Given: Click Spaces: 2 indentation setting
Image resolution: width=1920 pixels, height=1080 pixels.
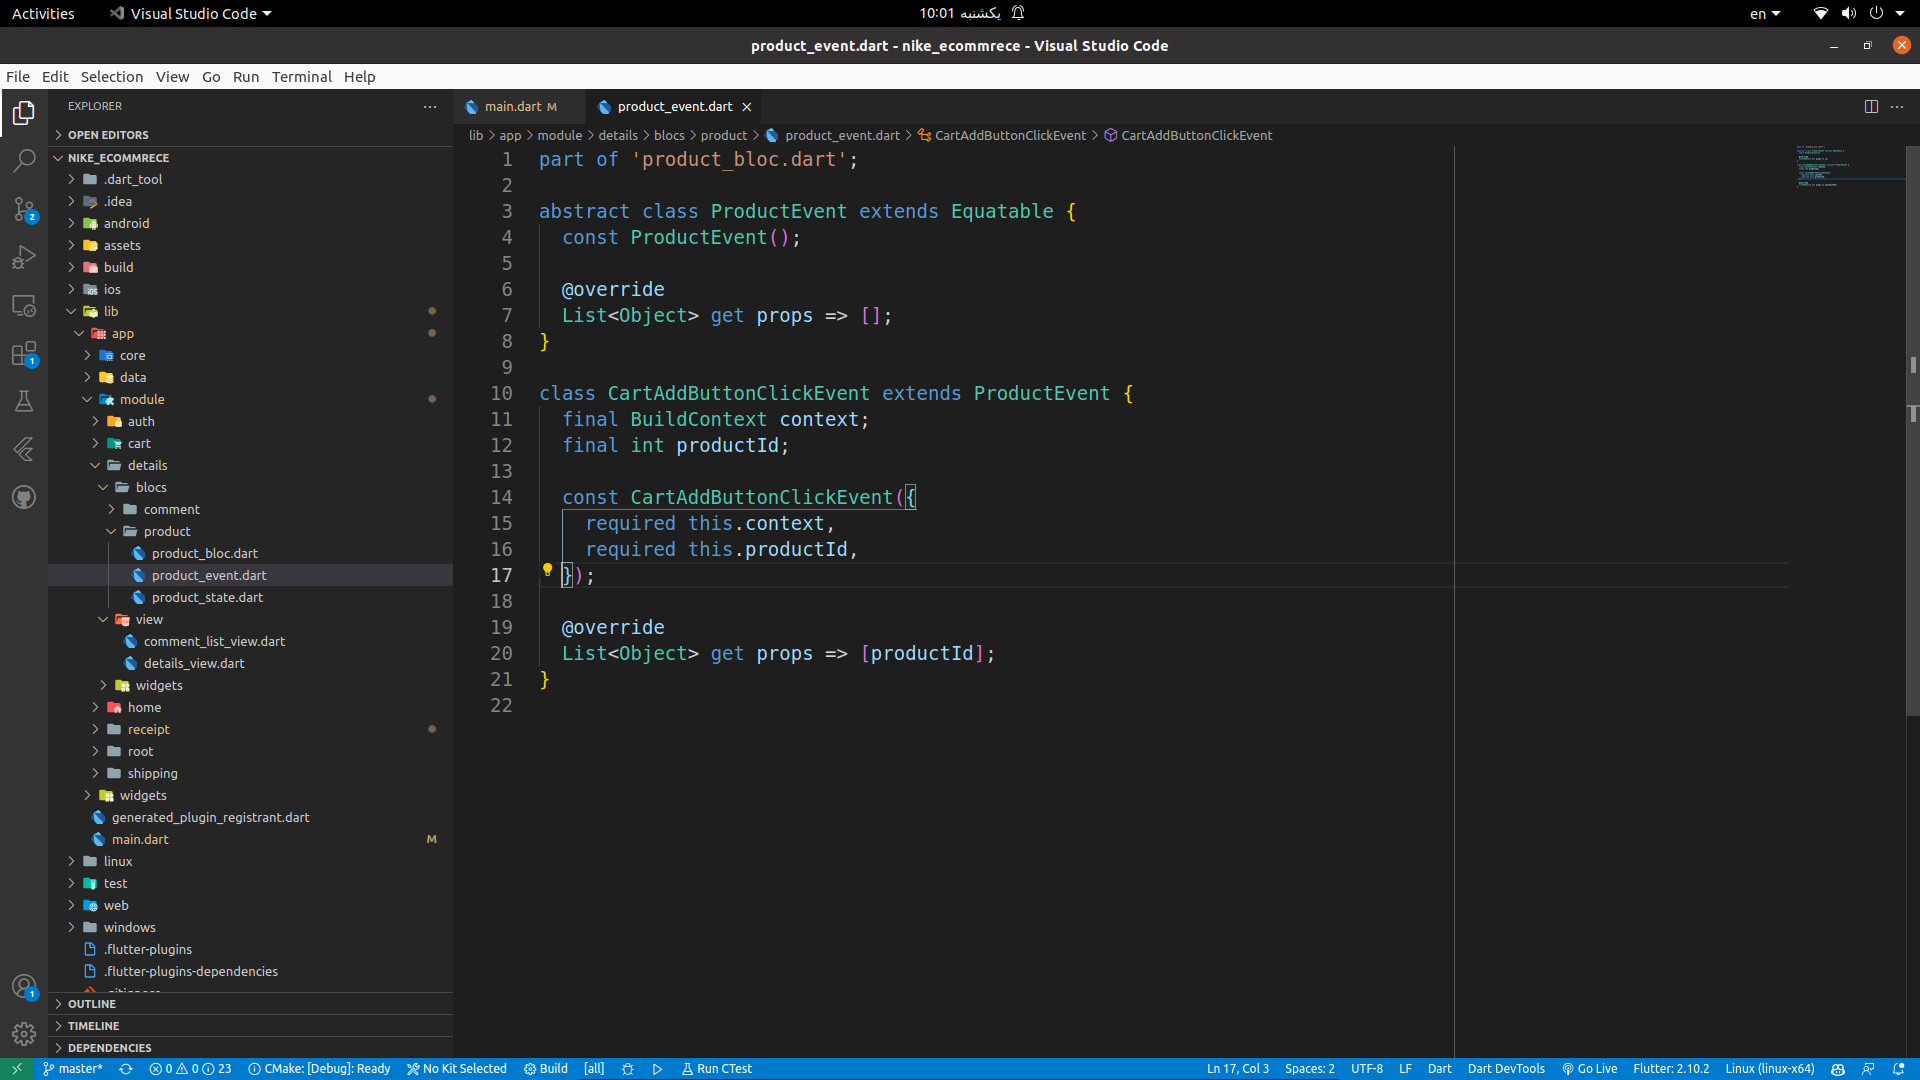Looking at the screenshot, I should click(x=1310, y=1069).
